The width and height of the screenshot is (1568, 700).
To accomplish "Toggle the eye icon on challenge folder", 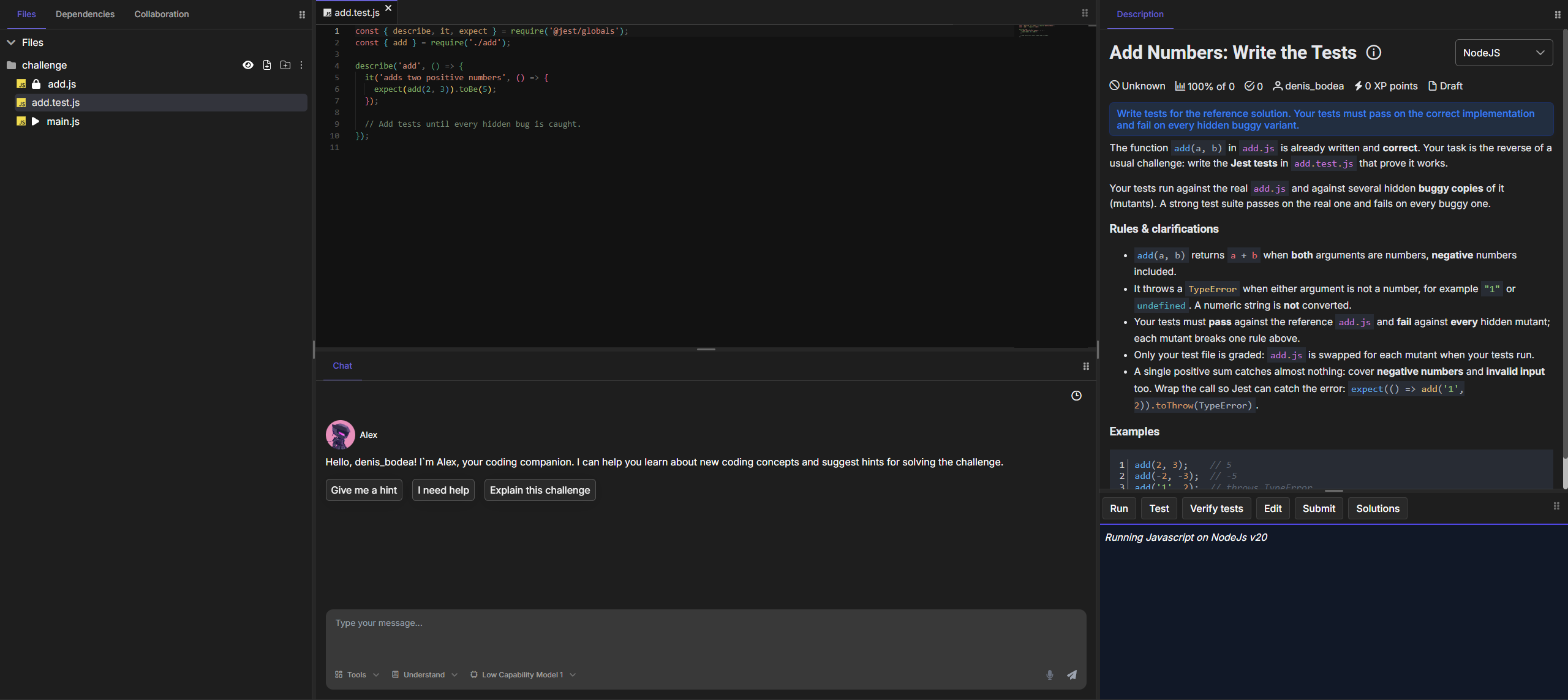I will pyautogui.click(x=248, y=65).
